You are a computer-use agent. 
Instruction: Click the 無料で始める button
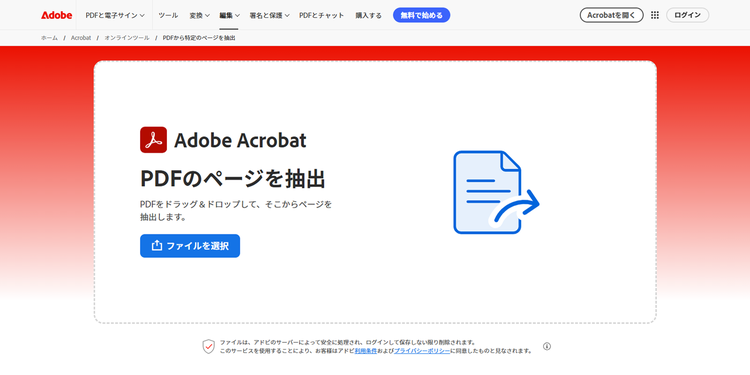[x=421, y=15]
